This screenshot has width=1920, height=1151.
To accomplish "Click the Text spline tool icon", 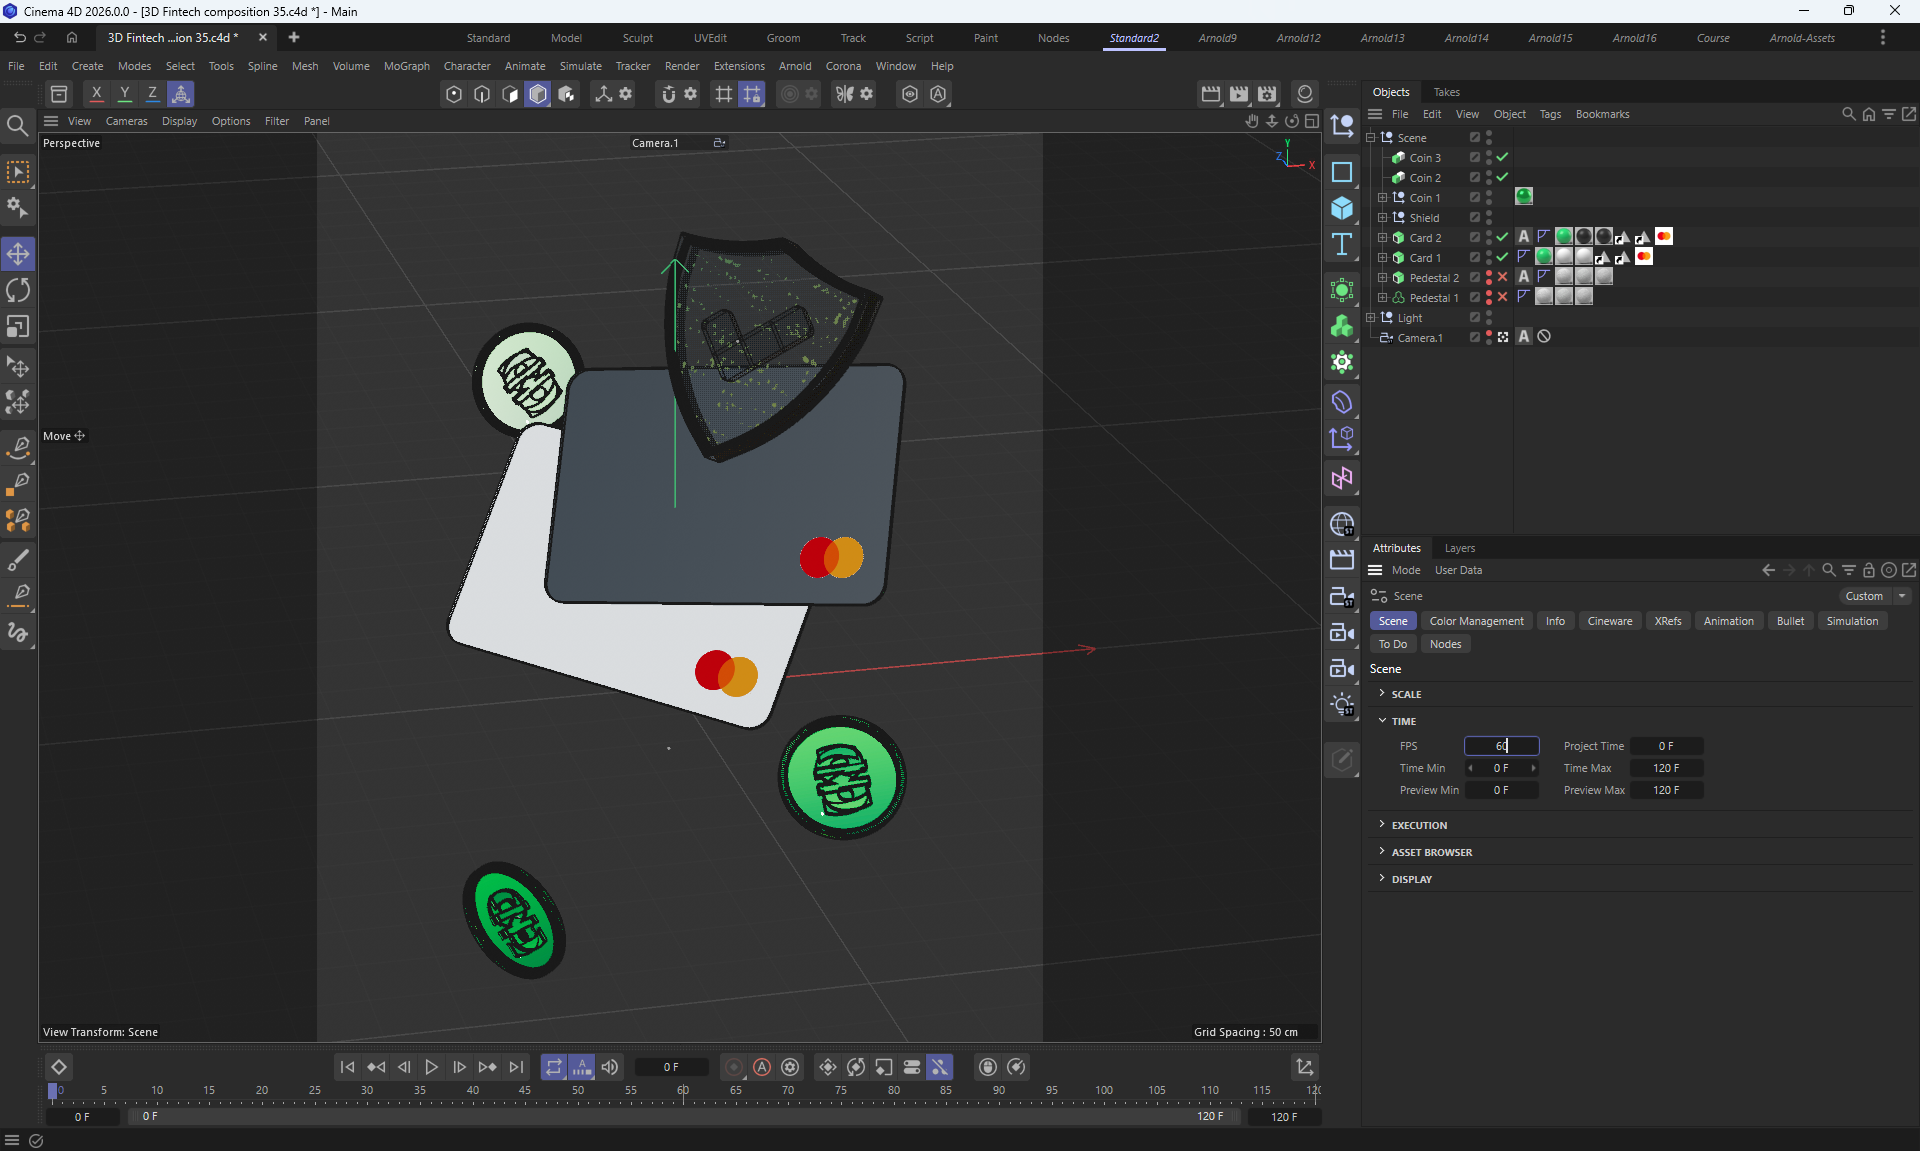I will [x=1342, y=245].
